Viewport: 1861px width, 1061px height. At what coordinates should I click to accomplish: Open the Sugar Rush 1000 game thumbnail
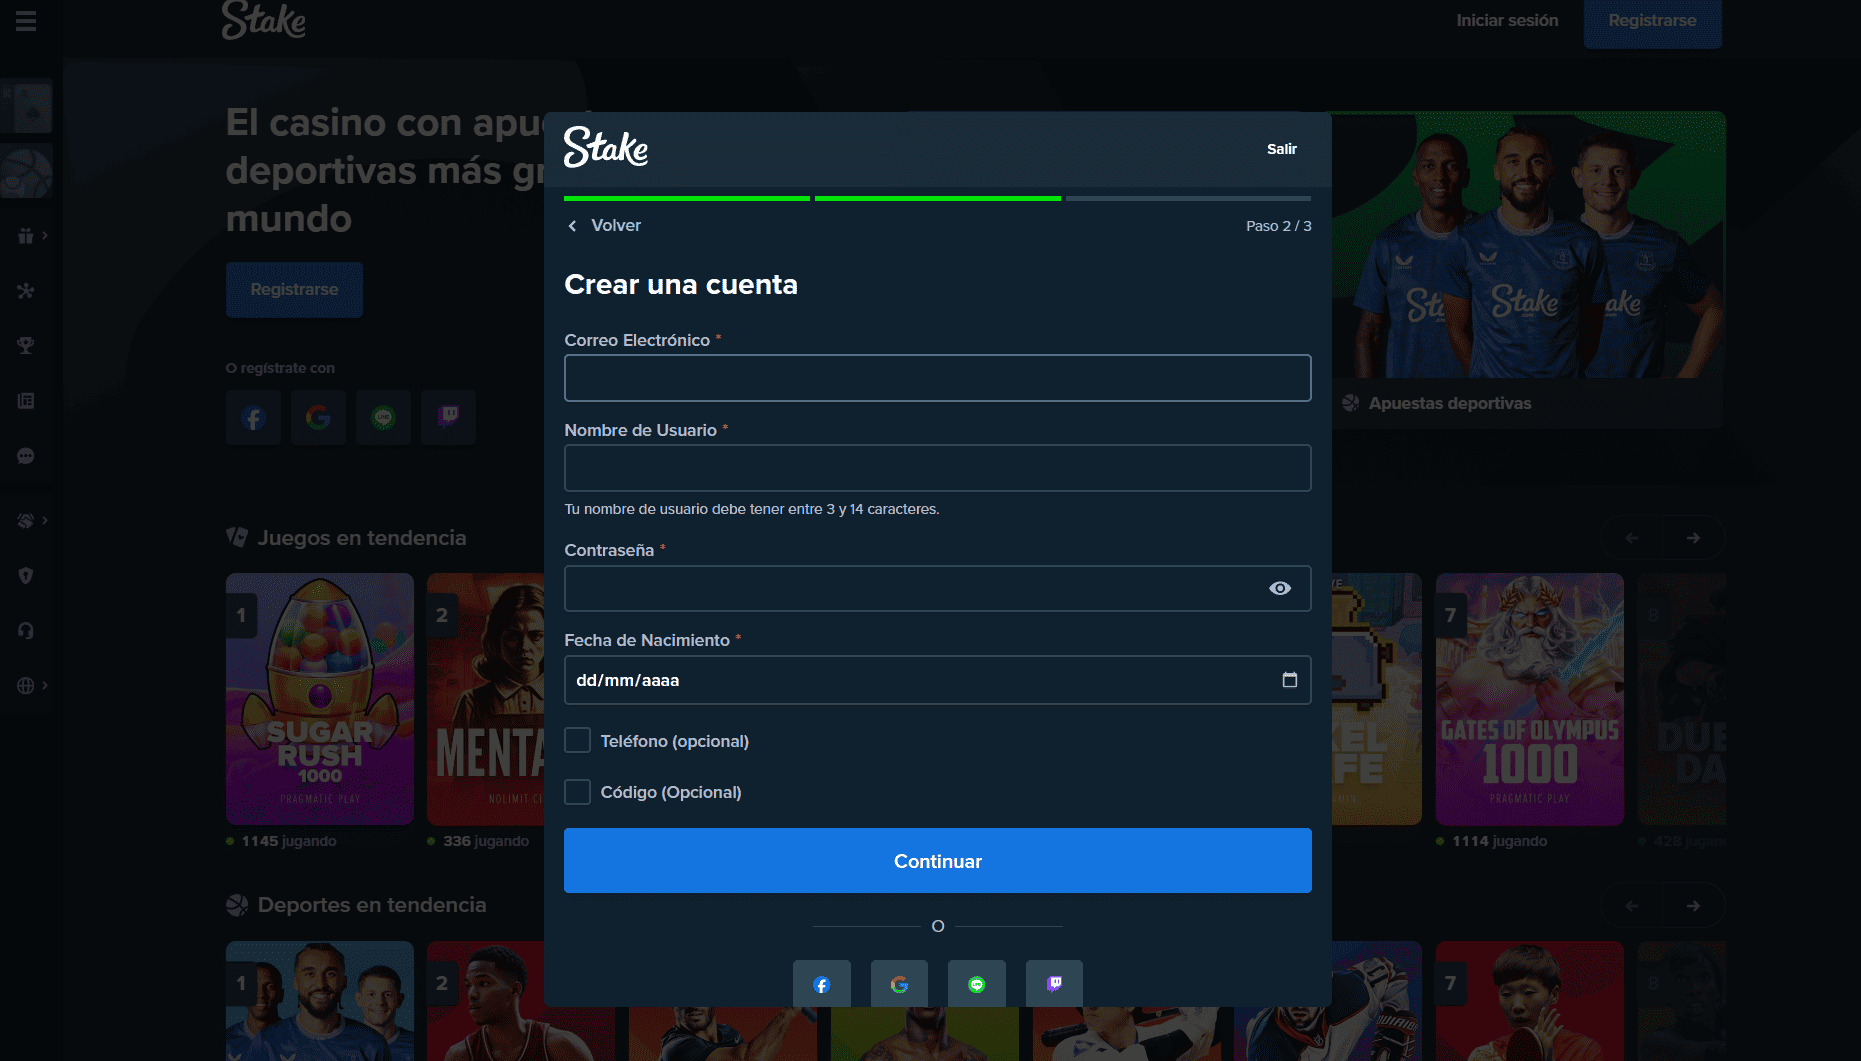click(x=320, y=699)
